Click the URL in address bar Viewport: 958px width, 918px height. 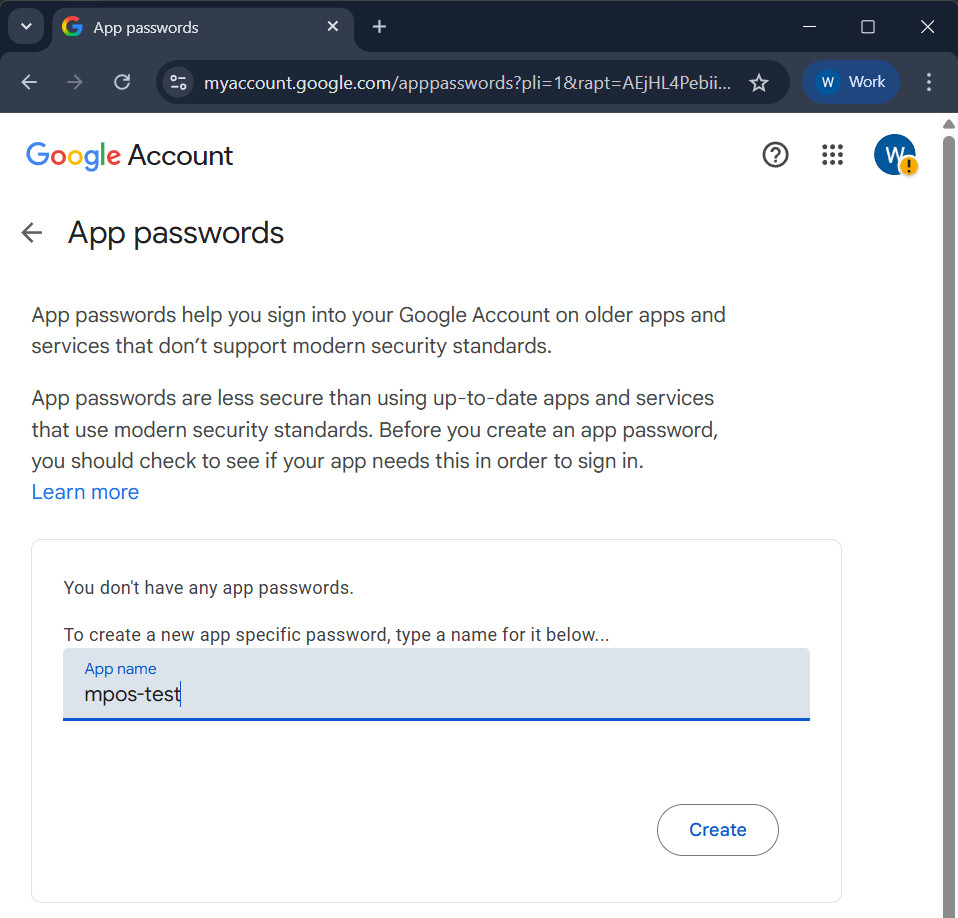[x=467, y=82]
